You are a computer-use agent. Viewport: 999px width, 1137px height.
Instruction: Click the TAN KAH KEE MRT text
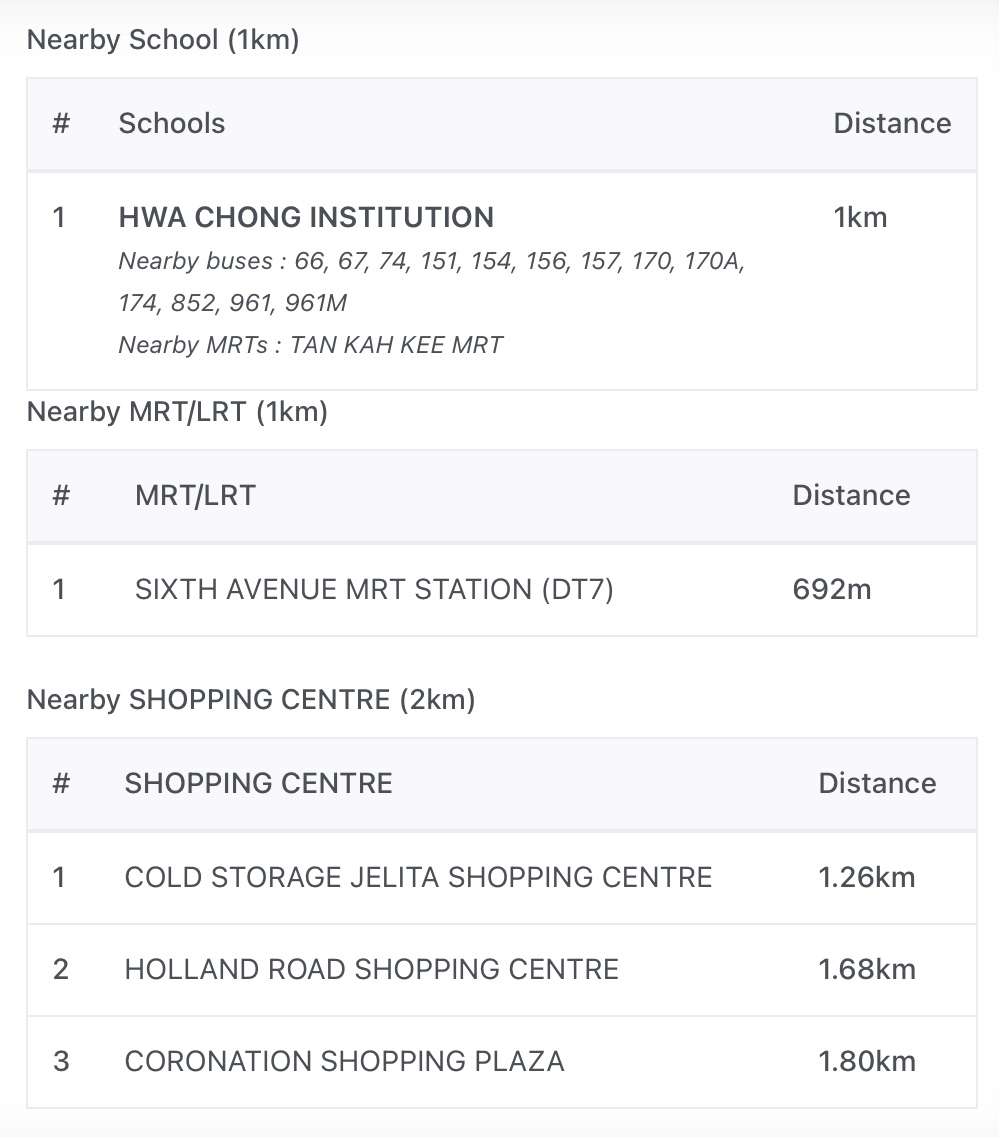click(396, 345)
